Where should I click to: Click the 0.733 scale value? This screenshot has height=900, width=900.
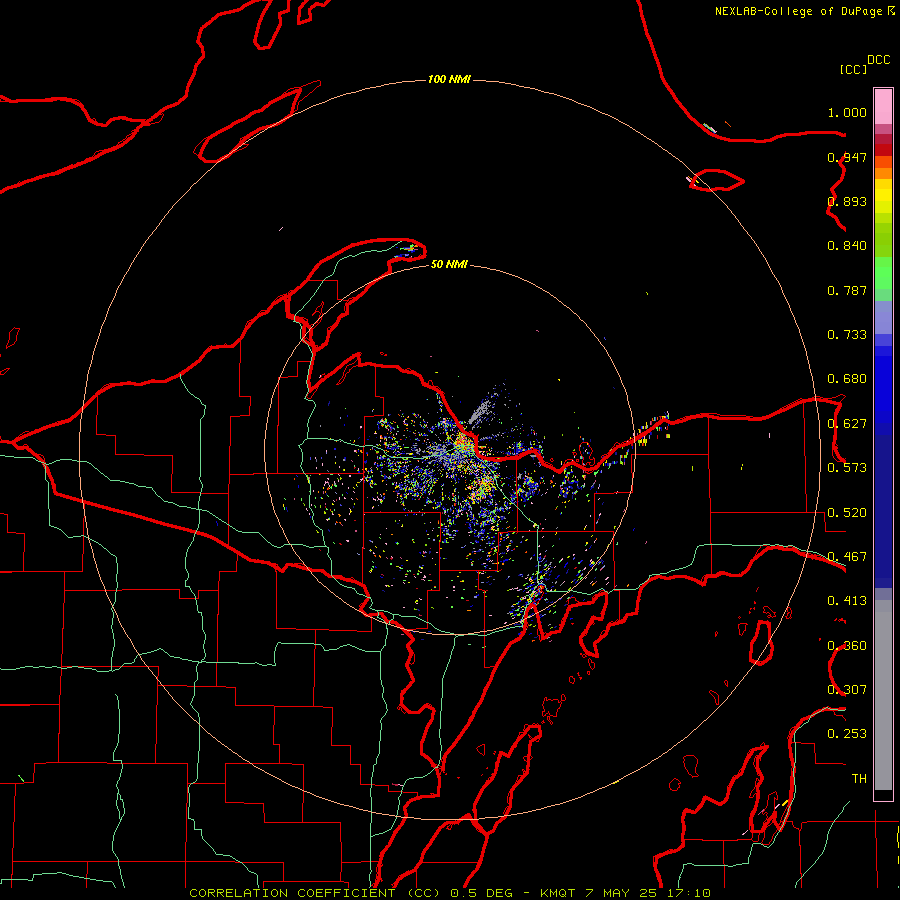click(847, 335)
